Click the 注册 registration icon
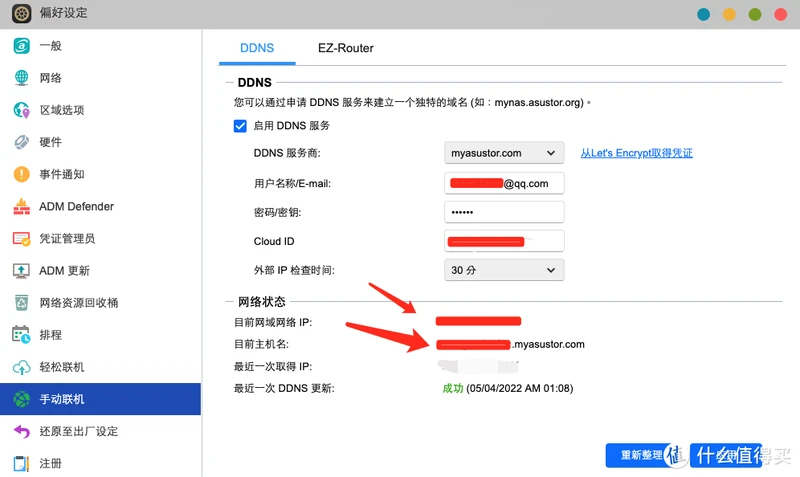Screen dimensions: 800x477 [x=21, y=463]
